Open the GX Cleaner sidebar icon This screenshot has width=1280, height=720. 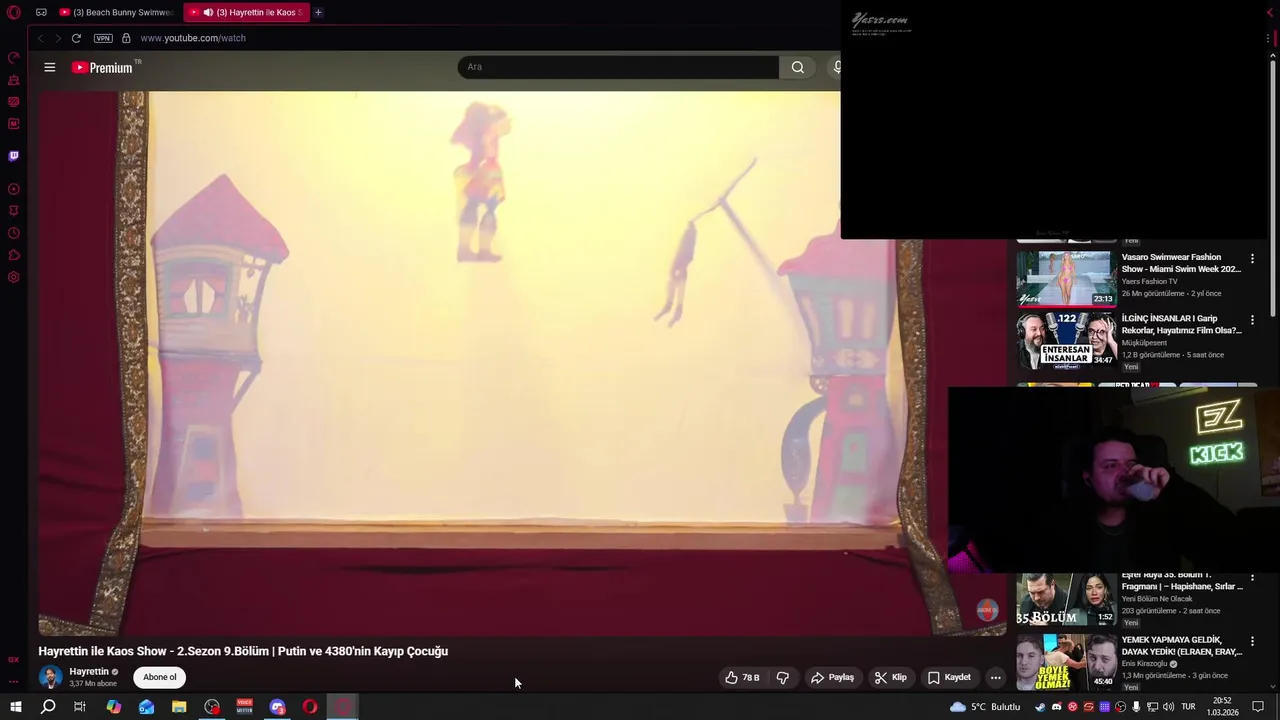(x=14, y=80)
